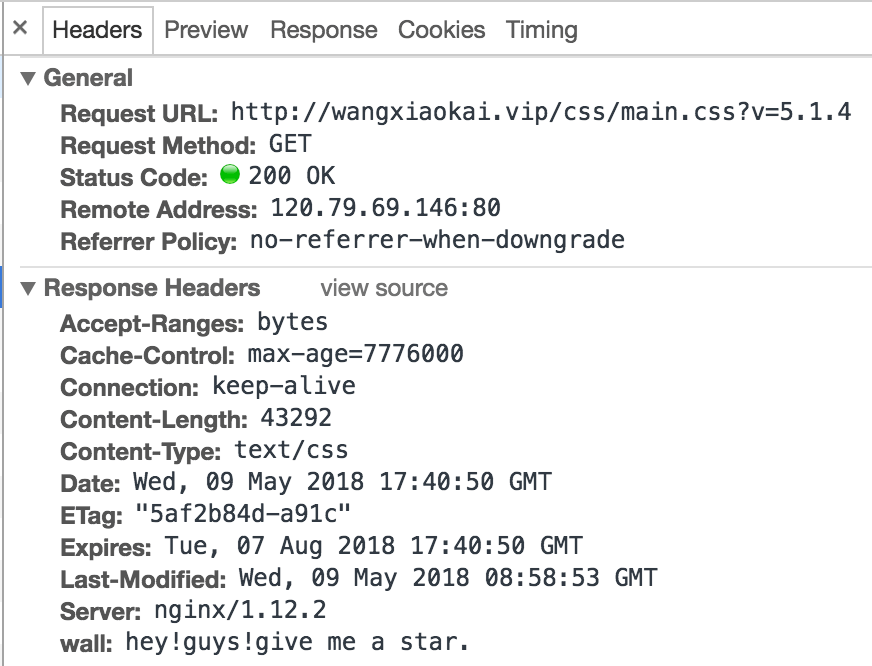Click the ETag header value
872x666 pixels.
coord(243,514)
